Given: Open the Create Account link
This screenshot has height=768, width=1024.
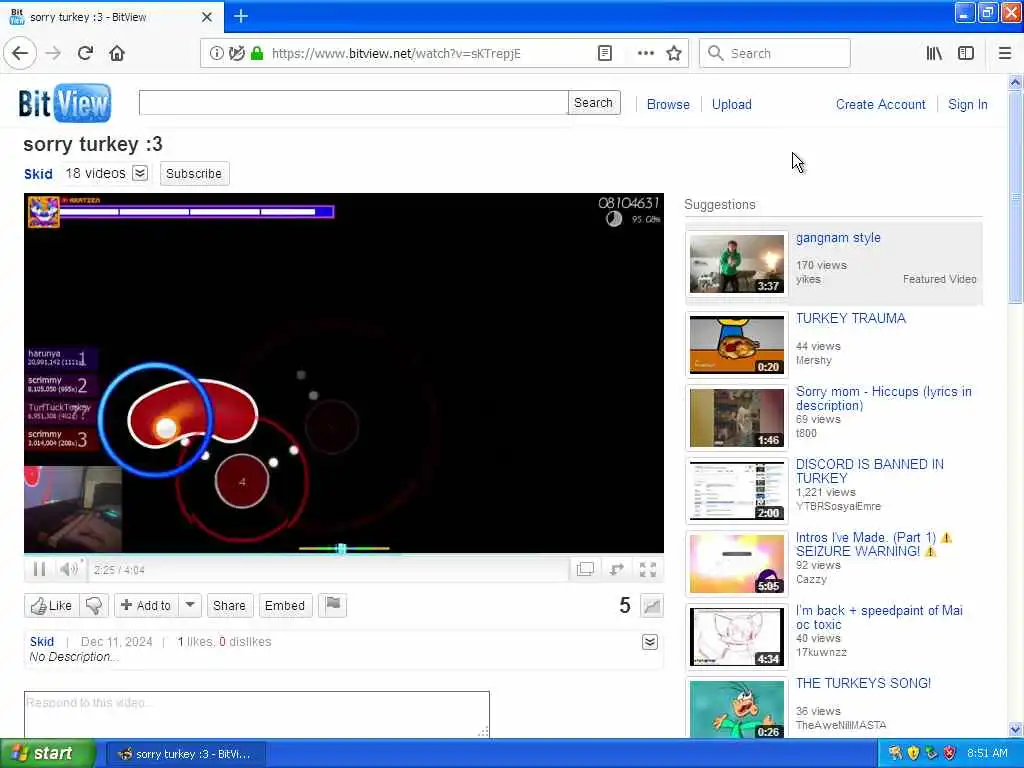Looking at the screenshot, I should [880, 104].
